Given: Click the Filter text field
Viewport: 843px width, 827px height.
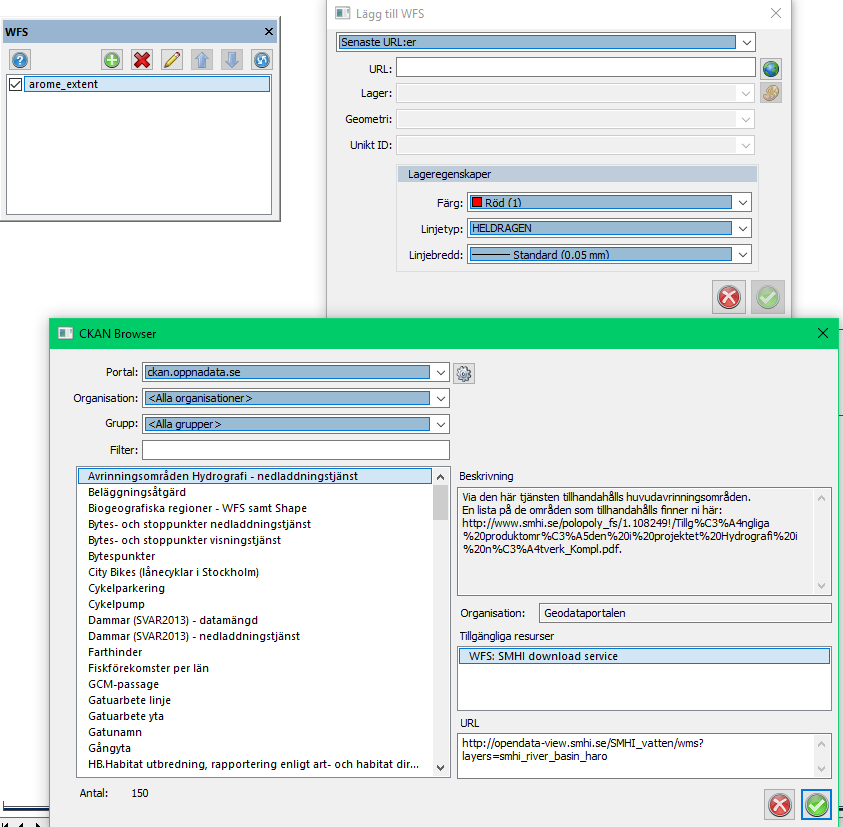Looking at the screenshot, I should coord(296,450).
